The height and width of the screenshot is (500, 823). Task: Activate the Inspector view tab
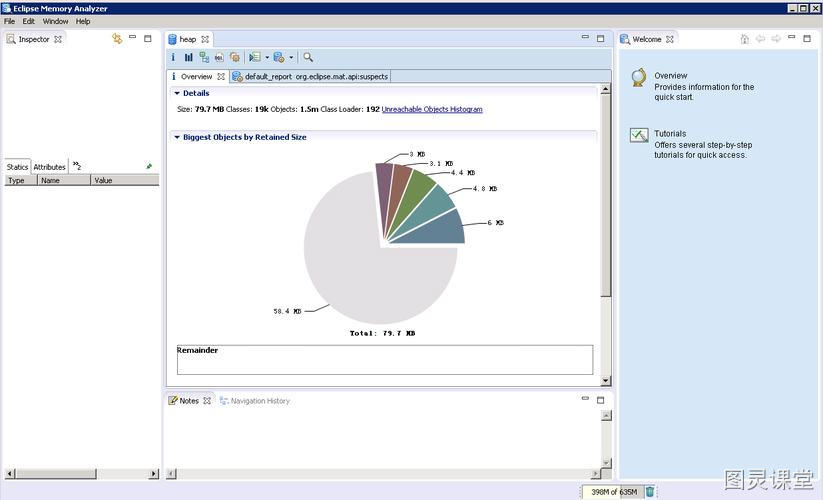(34, 39)
